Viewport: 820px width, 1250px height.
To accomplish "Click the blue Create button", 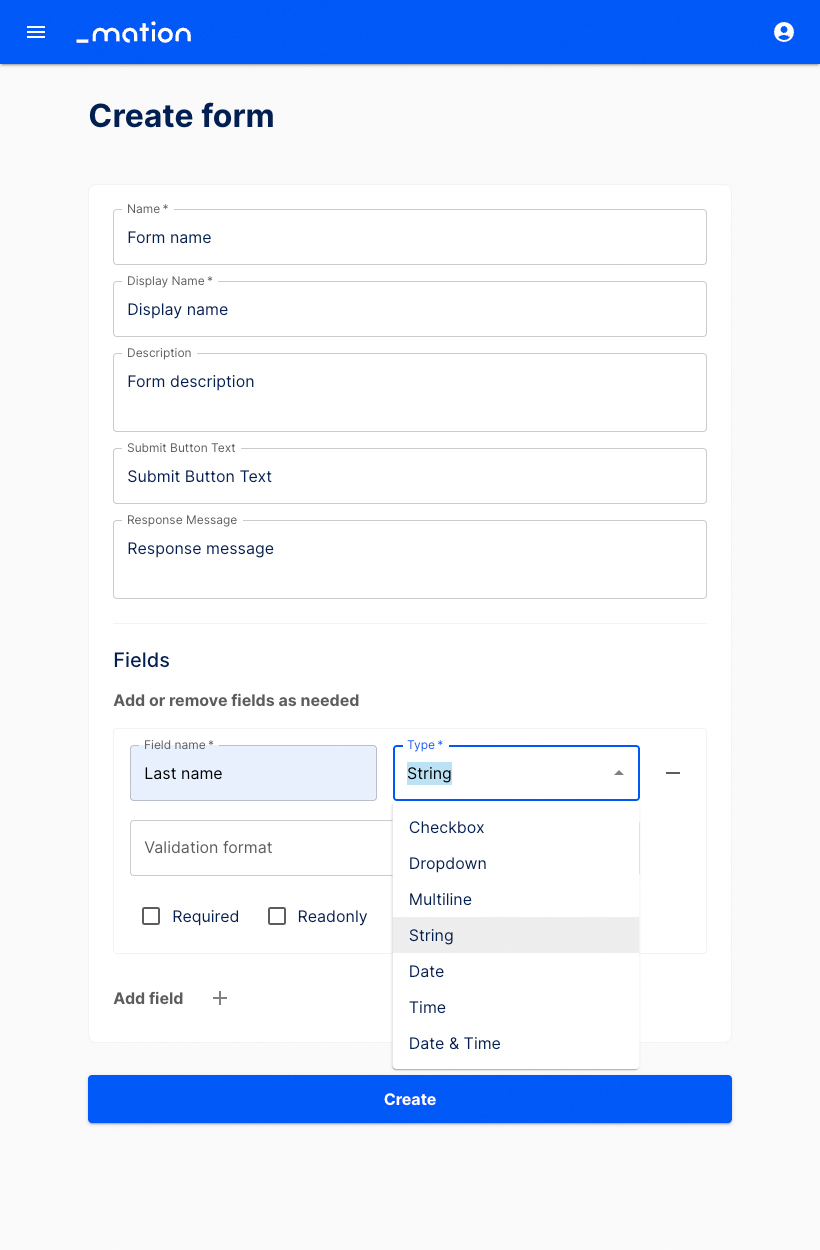I will point(410,1099).
